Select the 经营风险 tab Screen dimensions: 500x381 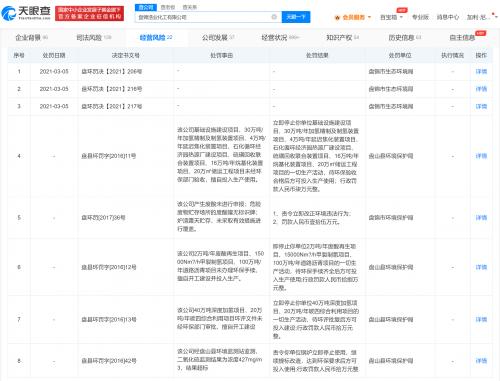pyautogui.click(x=156, y=38)
